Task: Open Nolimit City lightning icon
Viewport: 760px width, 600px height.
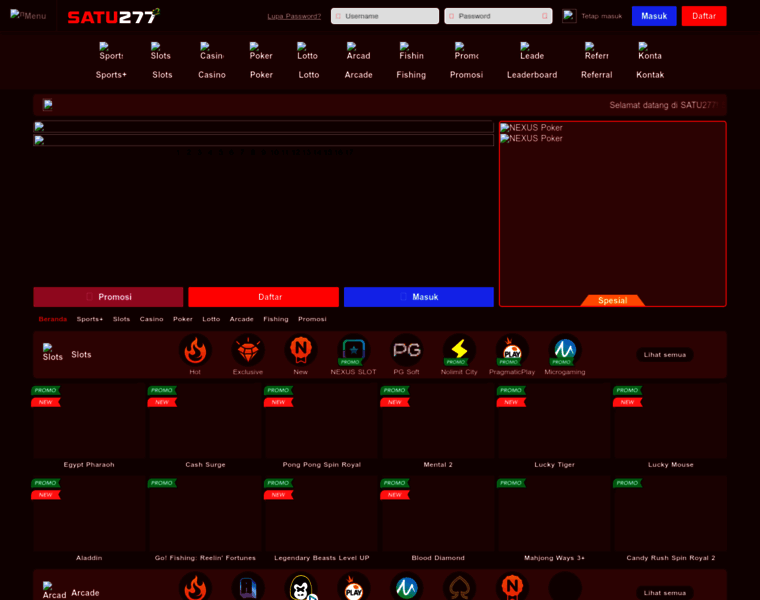Action: pos(459,350)
